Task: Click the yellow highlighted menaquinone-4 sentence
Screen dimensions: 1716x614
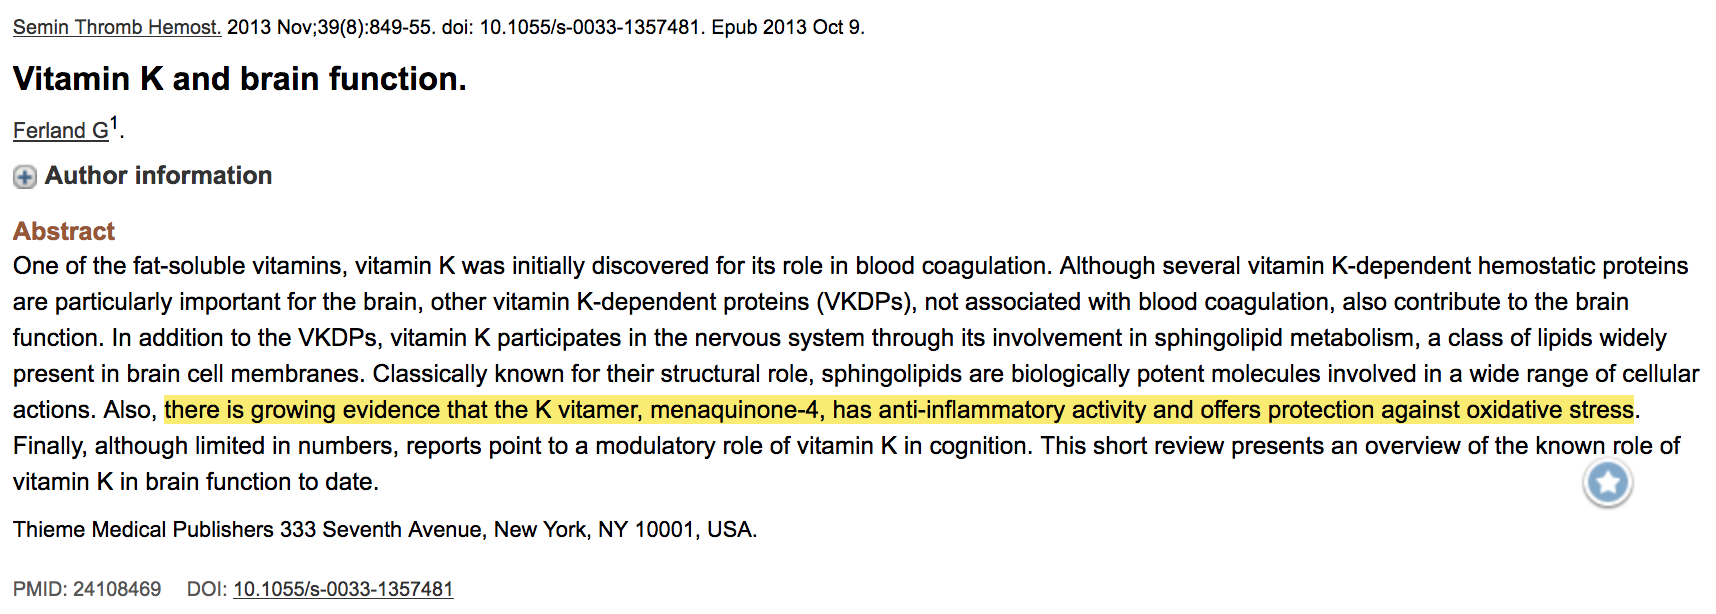Action: click(898, 410)
